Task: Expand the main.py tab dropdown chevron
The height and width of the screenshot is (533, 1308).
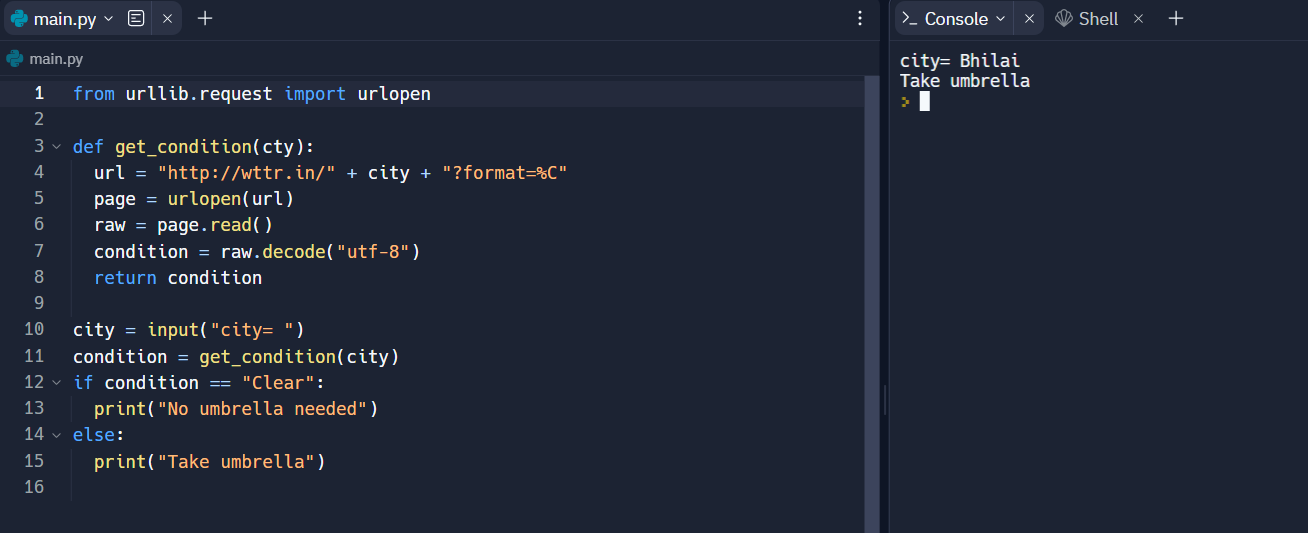Action: click(x=109, y=19)
